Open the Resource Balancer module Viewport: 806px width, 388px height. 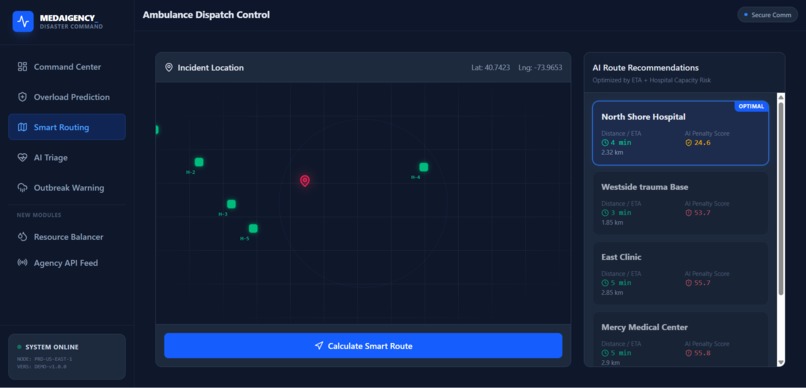coord(67,237)
